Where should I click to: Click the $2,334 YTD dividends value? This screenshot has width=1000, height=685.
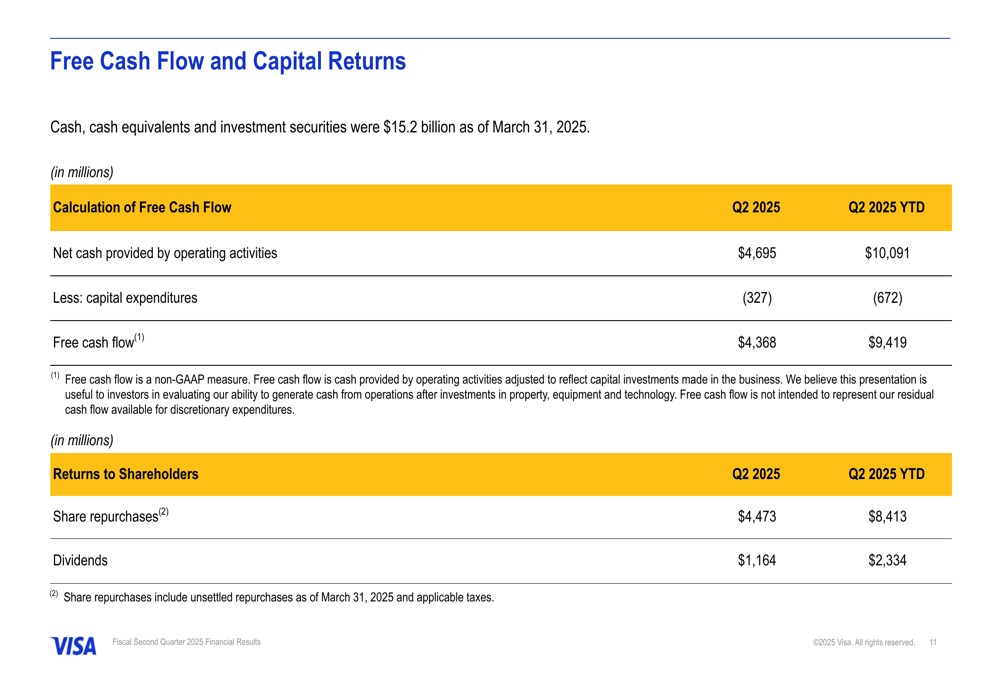tap(887, 561)
